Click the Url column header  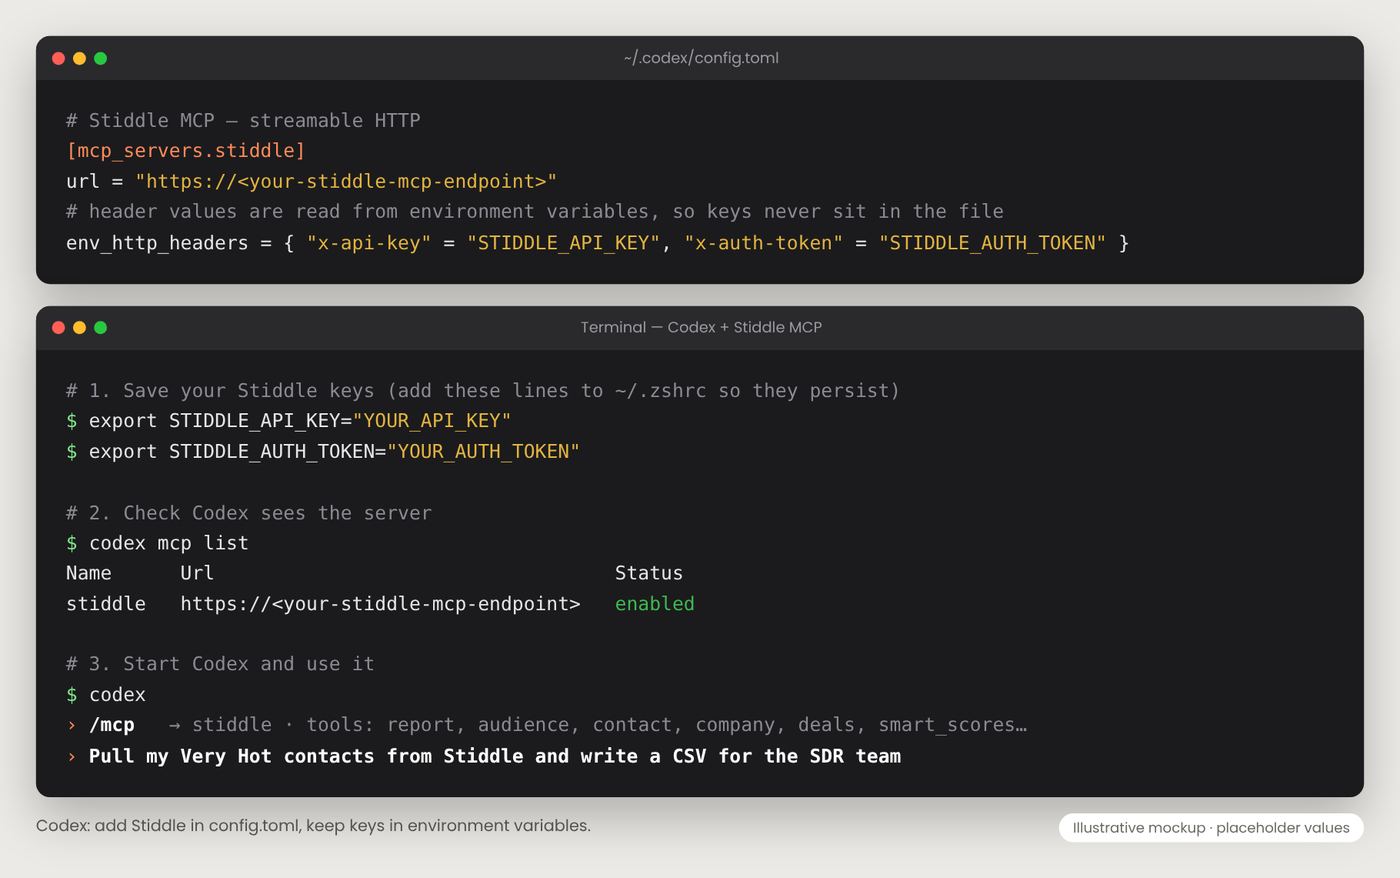[x=197, y=573]
